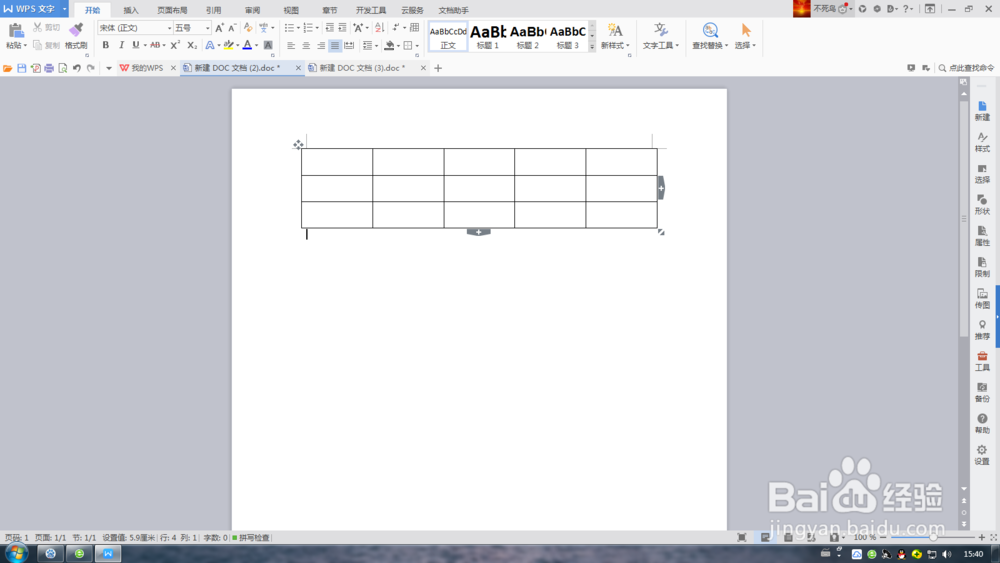Open the Text Tools button
Viewport: 1000px width, 563px height.
(x=660, y=36)
